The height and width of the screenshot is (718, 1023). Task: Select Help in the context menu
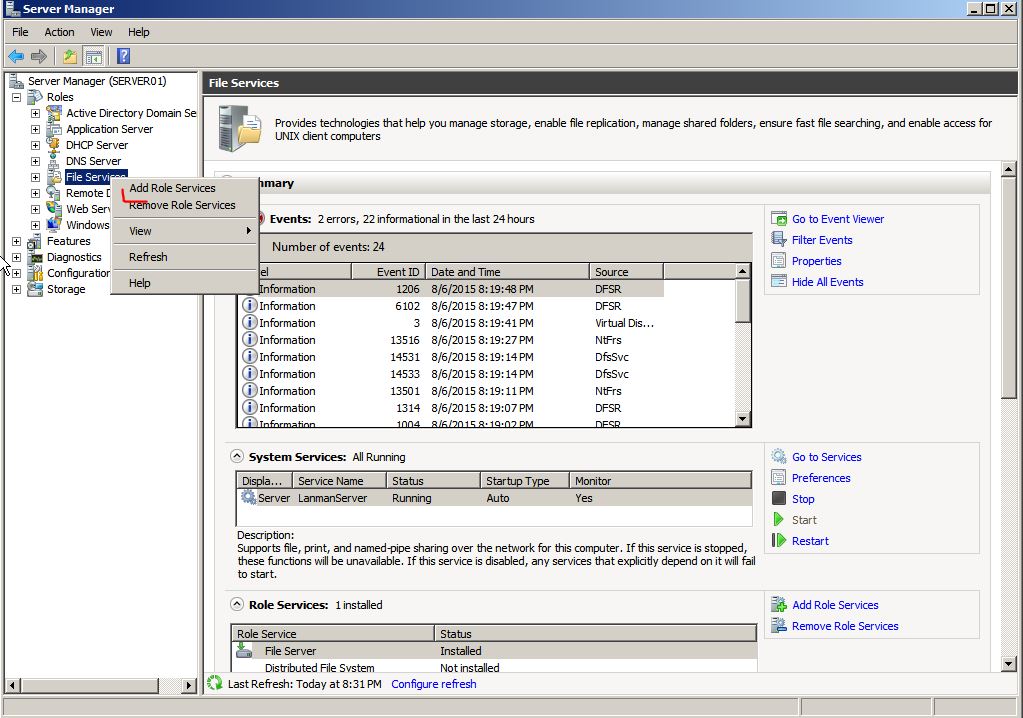(185, 283)
